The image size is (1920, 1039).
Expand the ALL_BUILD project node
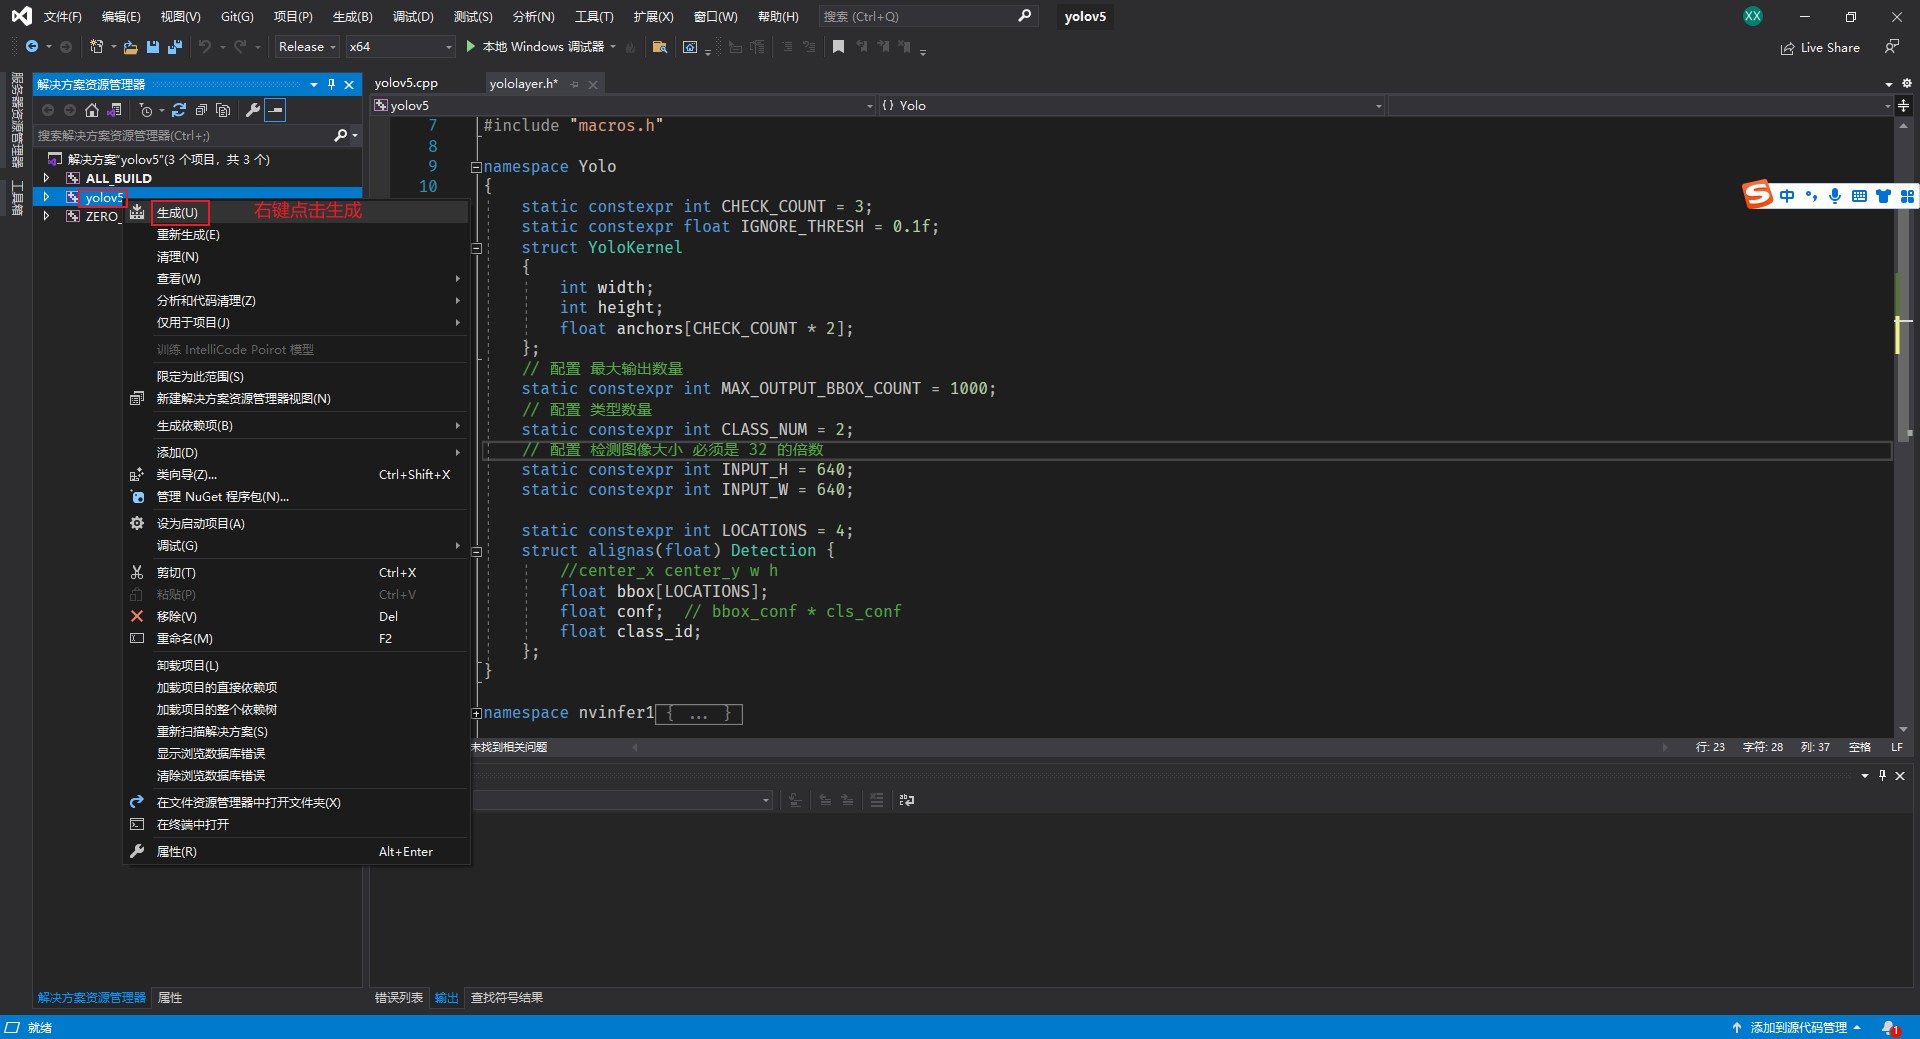tap(46, 178)
